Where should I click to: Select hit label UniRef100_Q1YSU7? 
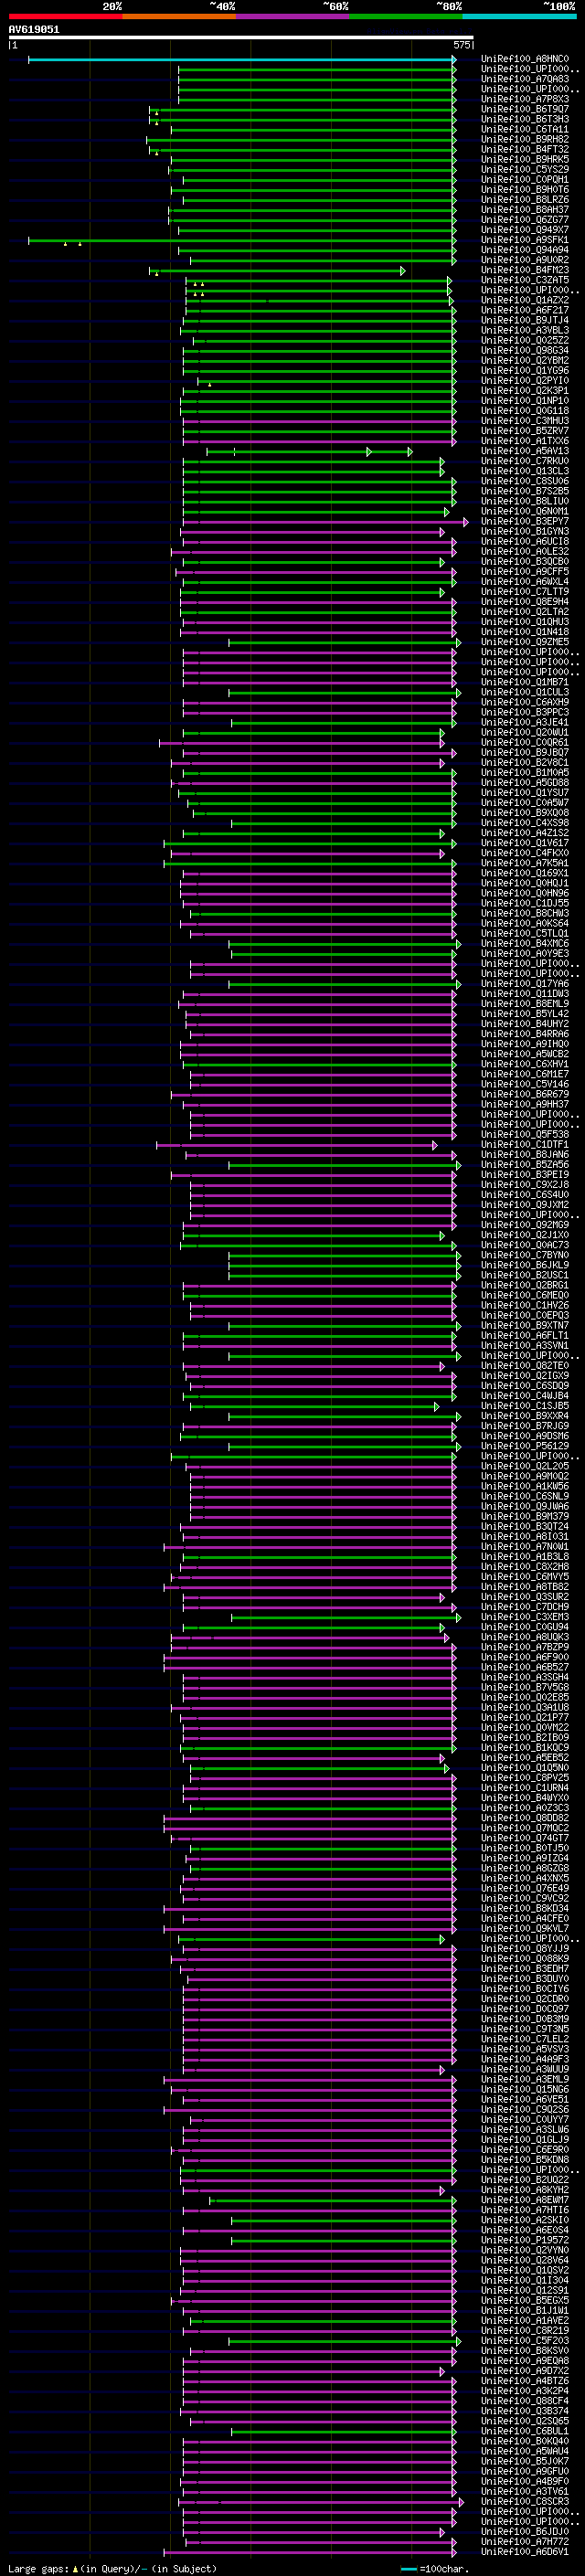[x=524, y=793]
